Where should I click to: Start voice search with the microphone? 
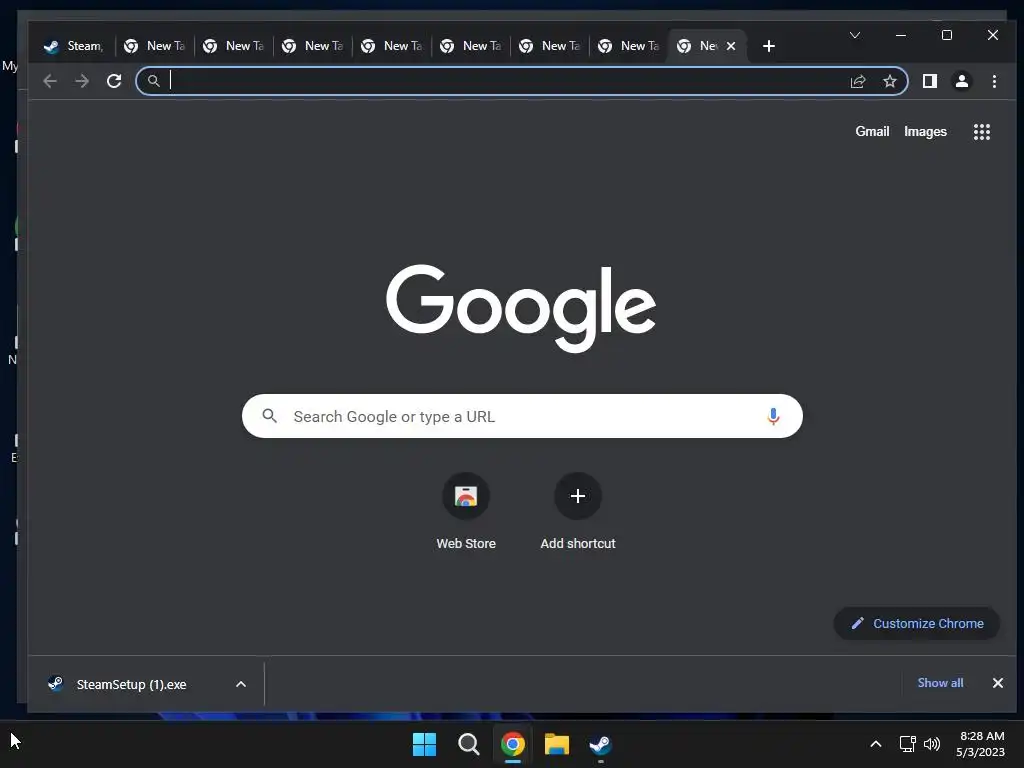click(x=773, y=417)
